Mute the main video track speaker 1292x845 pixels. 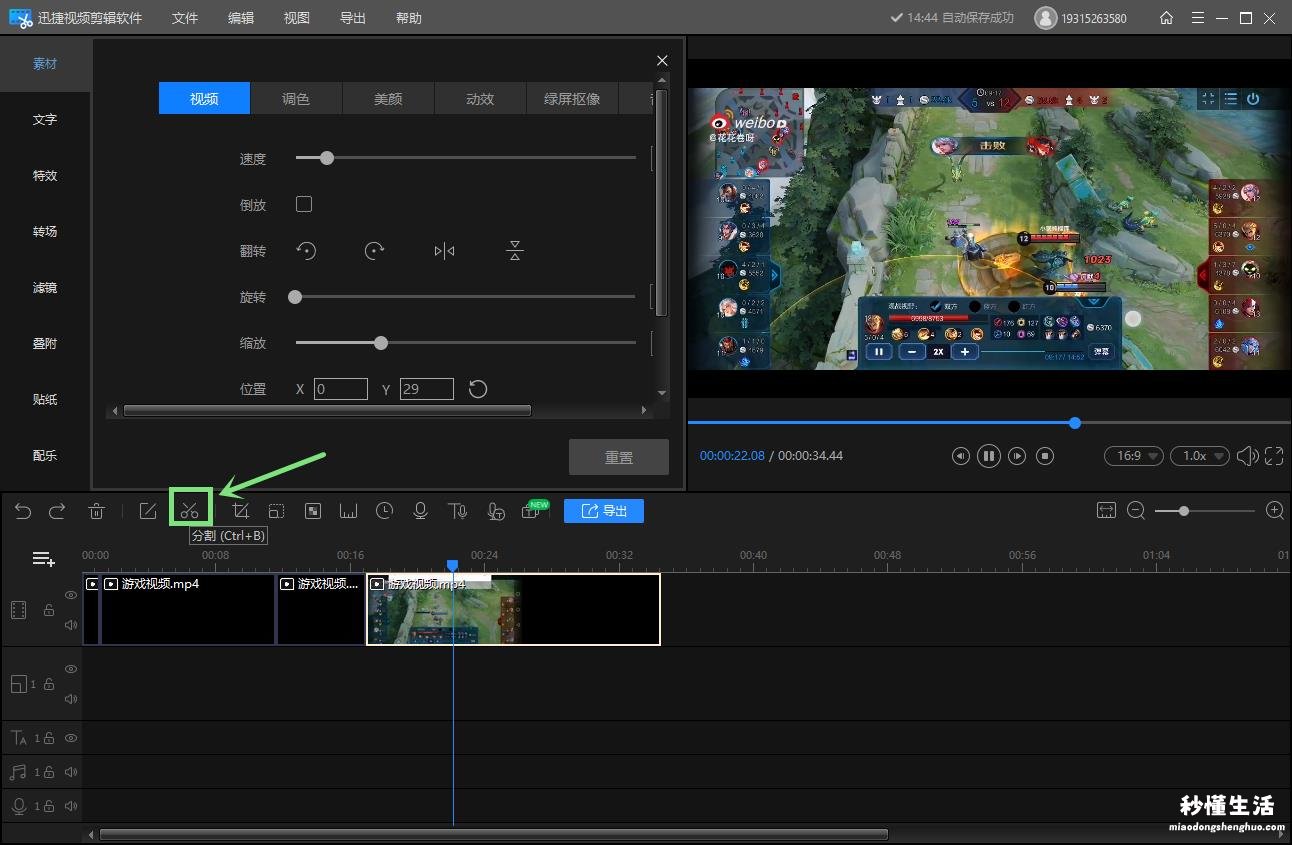(x=71, y=625)
